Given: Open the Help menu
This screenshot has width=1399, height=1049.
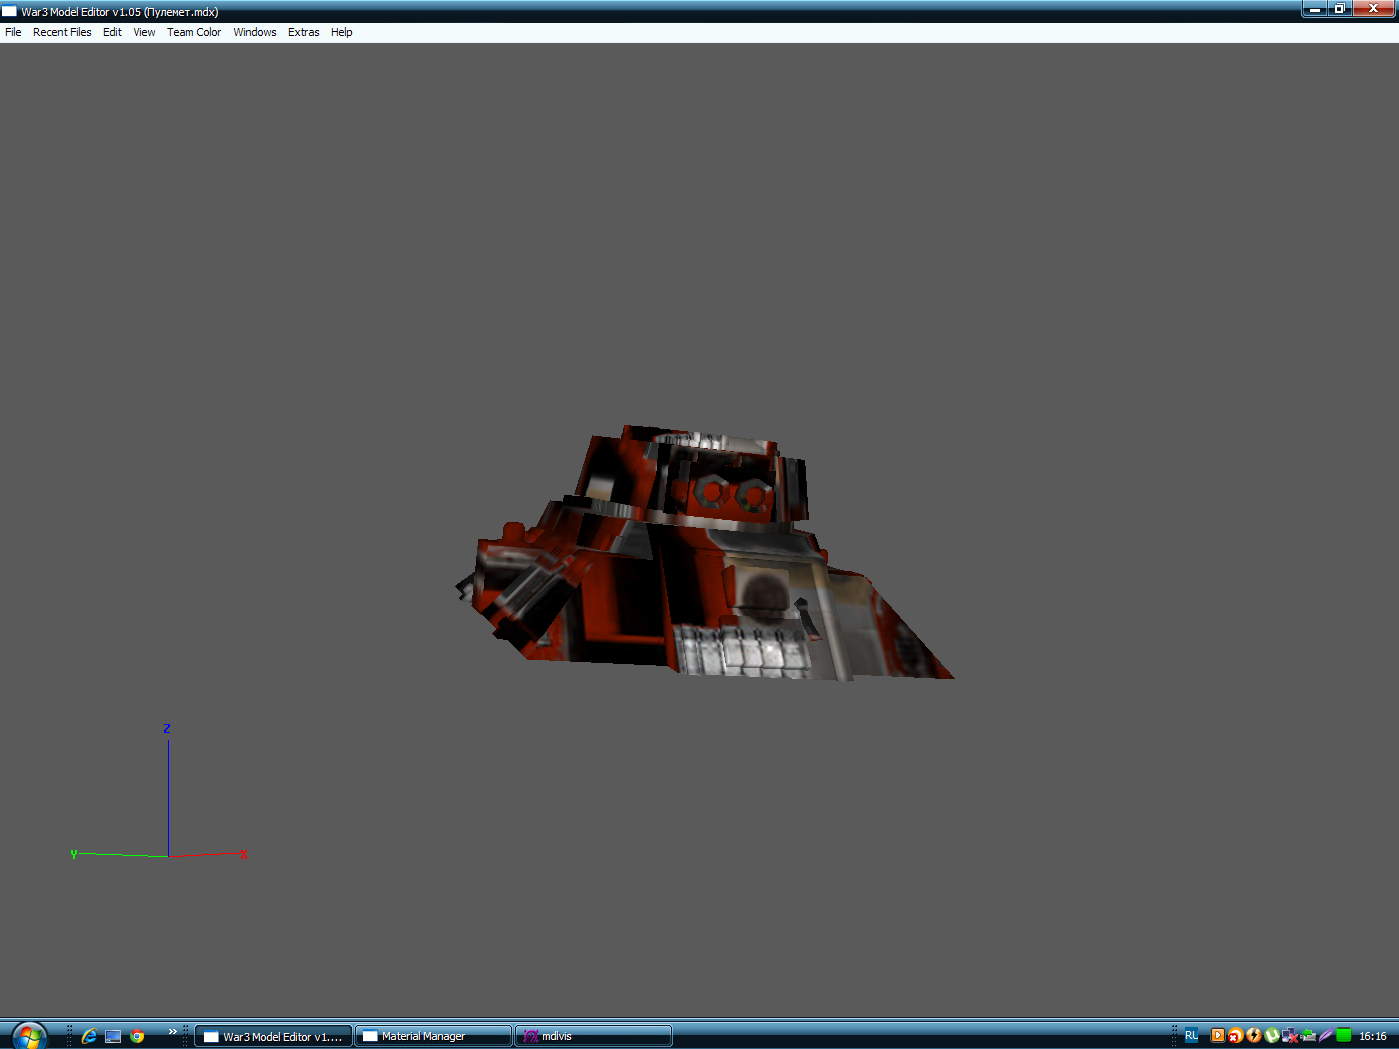Looking at the screenshot, I should click(x=342, y=32).
